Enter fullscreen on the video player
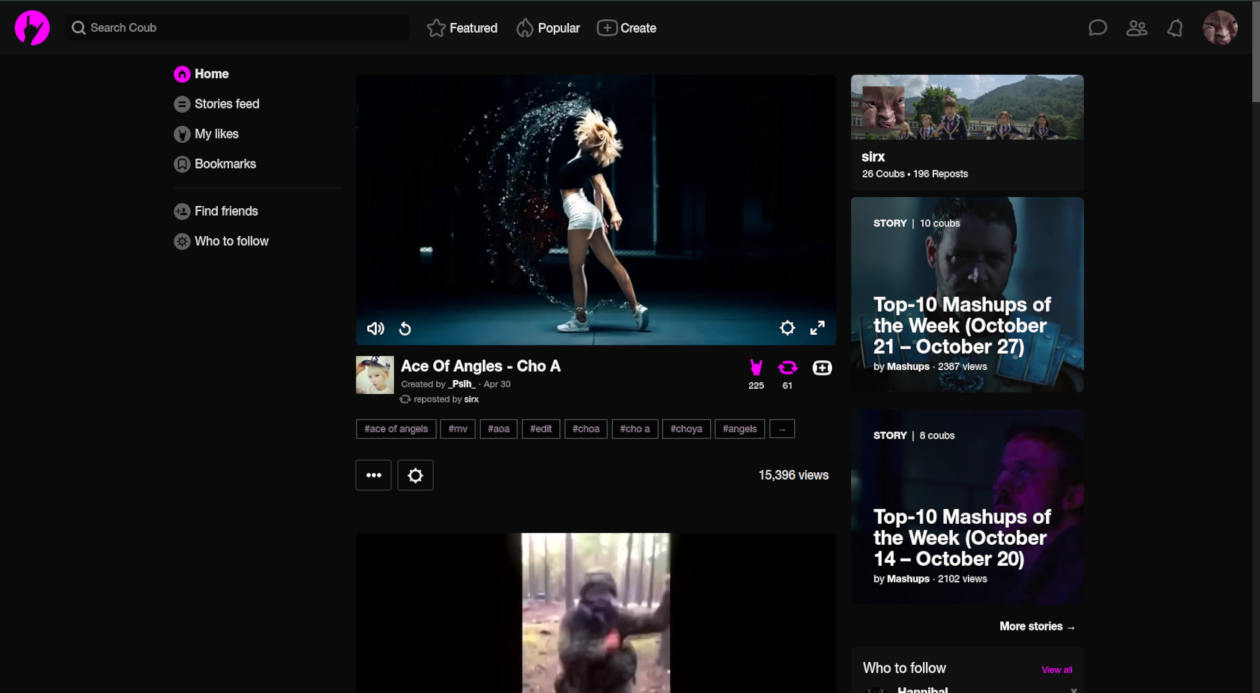This screenshot has height=693, width=1260. 817,328
